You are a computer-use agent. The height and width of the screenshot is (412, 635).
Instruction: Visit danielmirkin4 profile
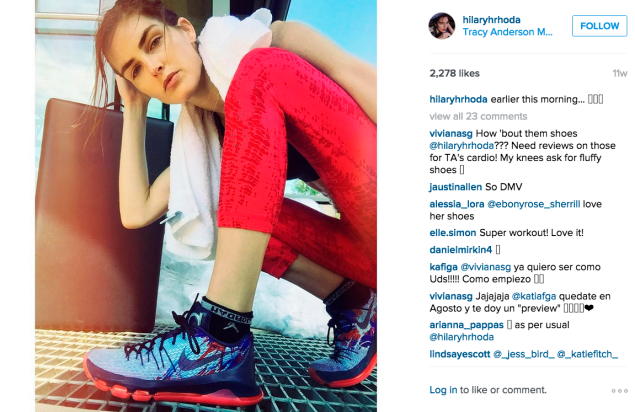pyautogui.click(x=460, y=250)
